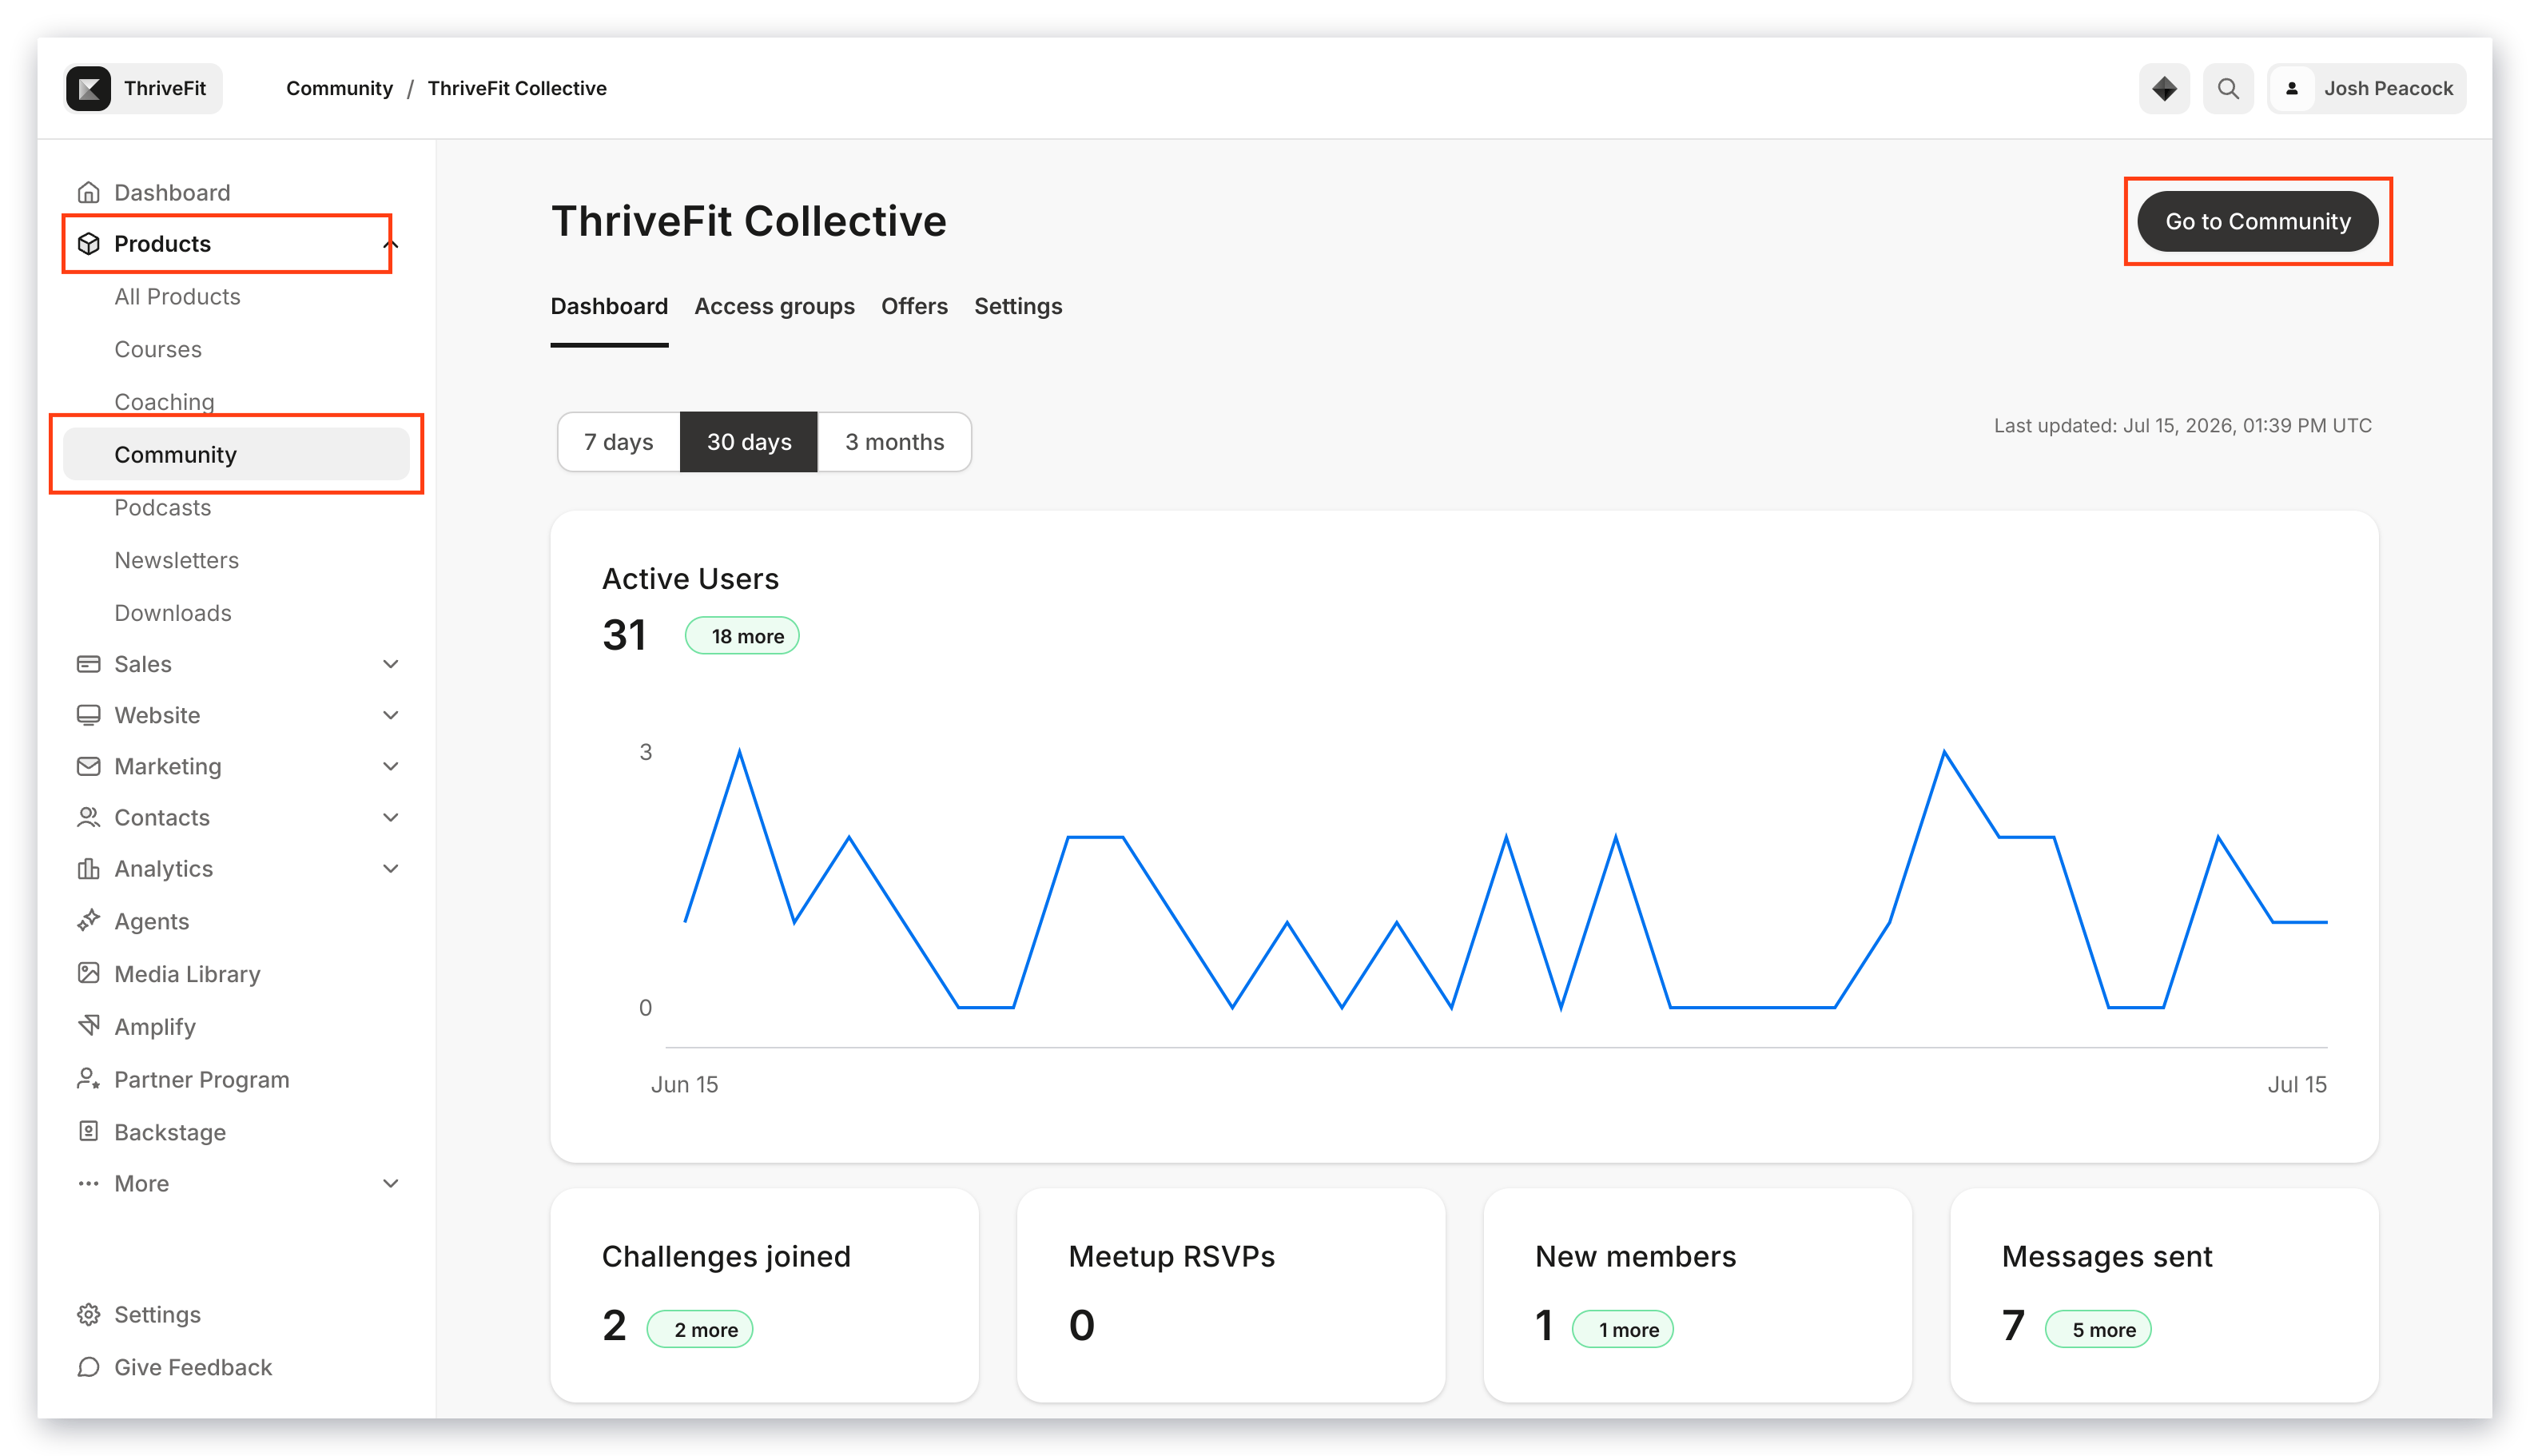The image size is (2530, 1456).
Task: Open the Give Feedback link
Action: (192, 1367)
